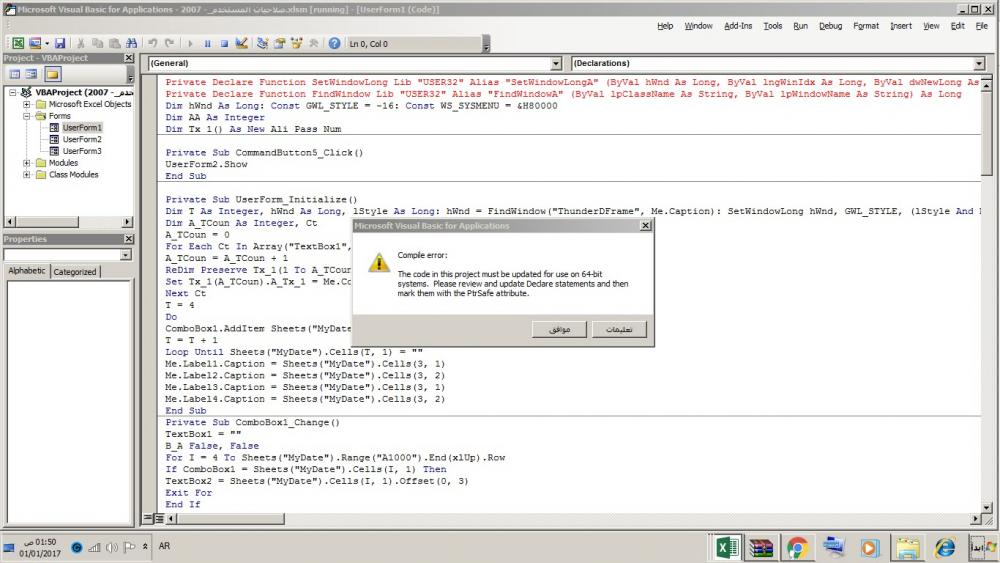Click the code window vertical scrollbar thumb

[x=987, y=131]
